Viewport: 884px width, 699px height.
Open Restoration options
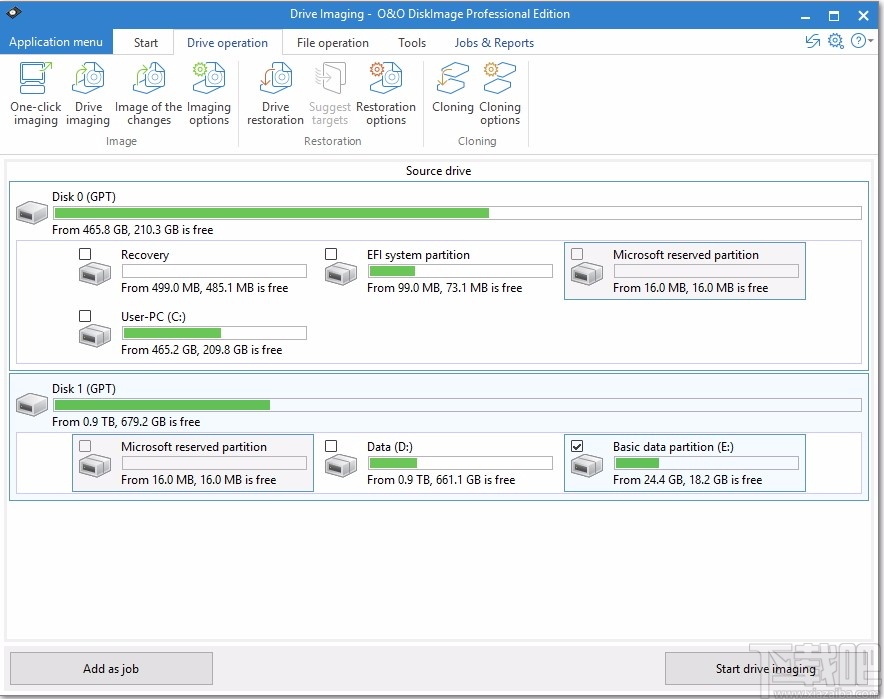coord(386,92)
